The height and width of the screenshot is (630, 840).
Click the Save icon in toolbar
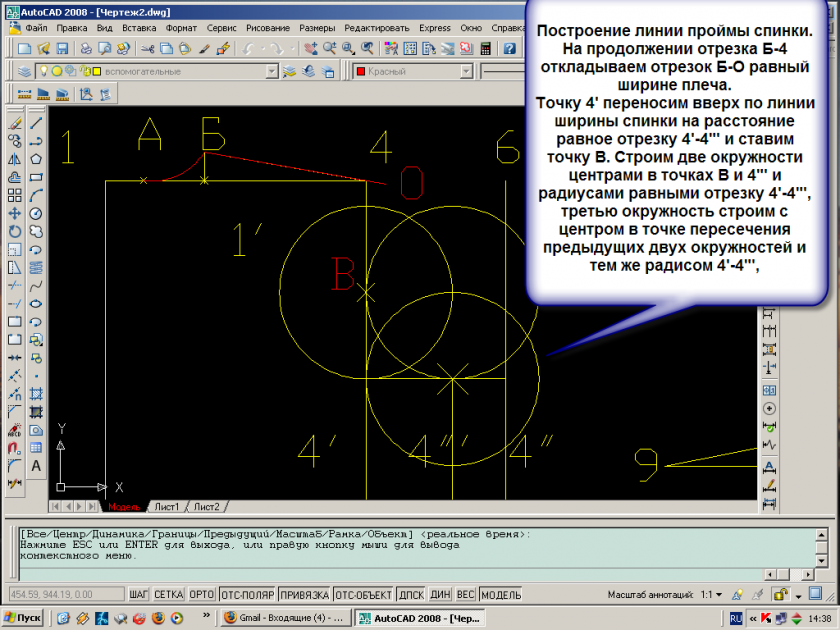pyautogui.click(x=62, y=48)
